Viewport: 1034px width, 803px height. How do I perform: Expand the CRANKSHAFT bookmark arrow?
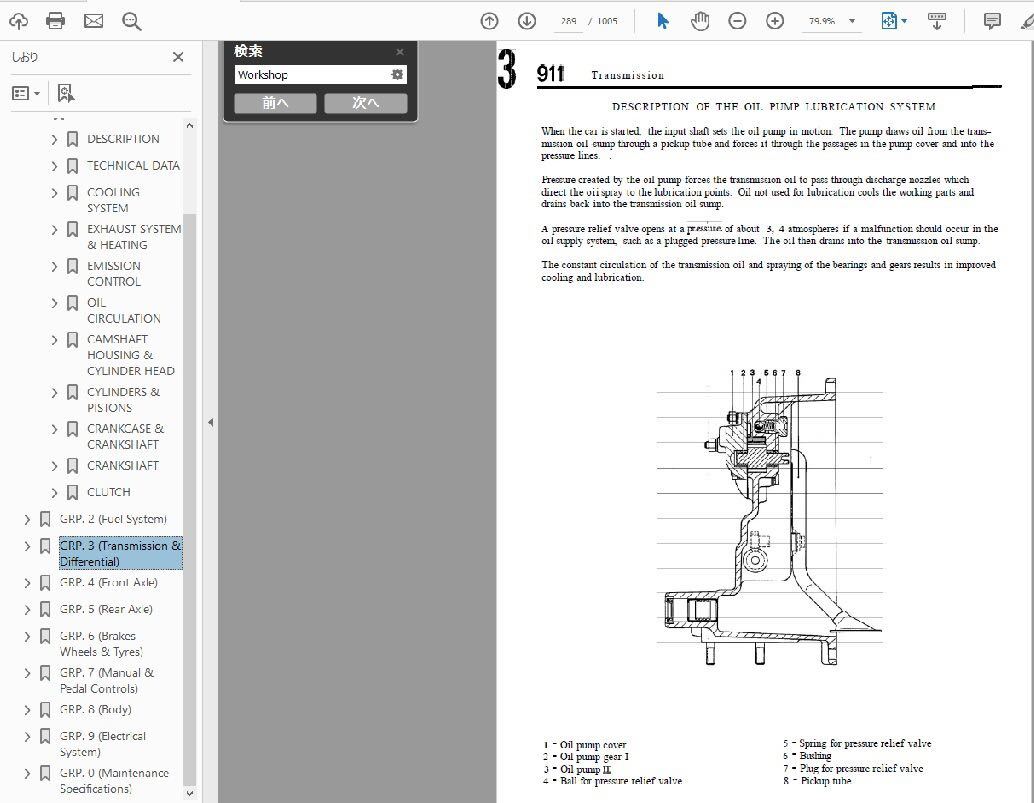coord(55,466)
